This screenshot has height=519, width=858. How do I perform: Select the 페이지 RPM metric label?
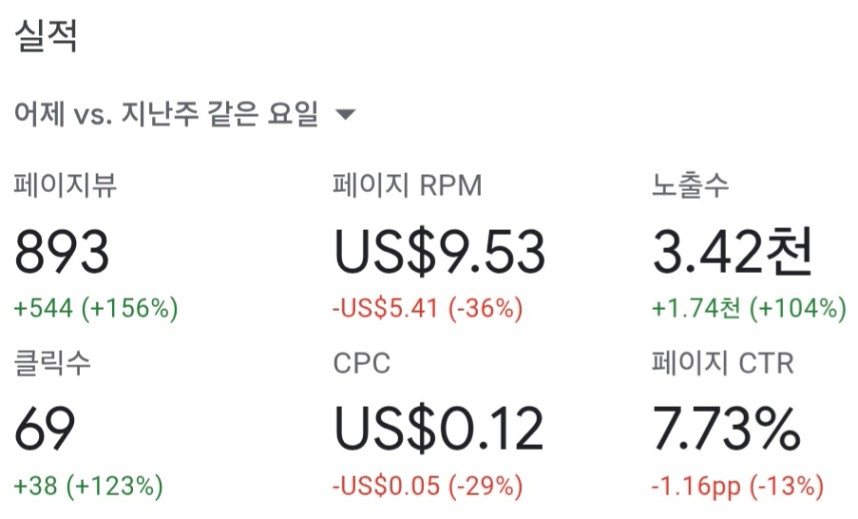(x=408, y=184)
